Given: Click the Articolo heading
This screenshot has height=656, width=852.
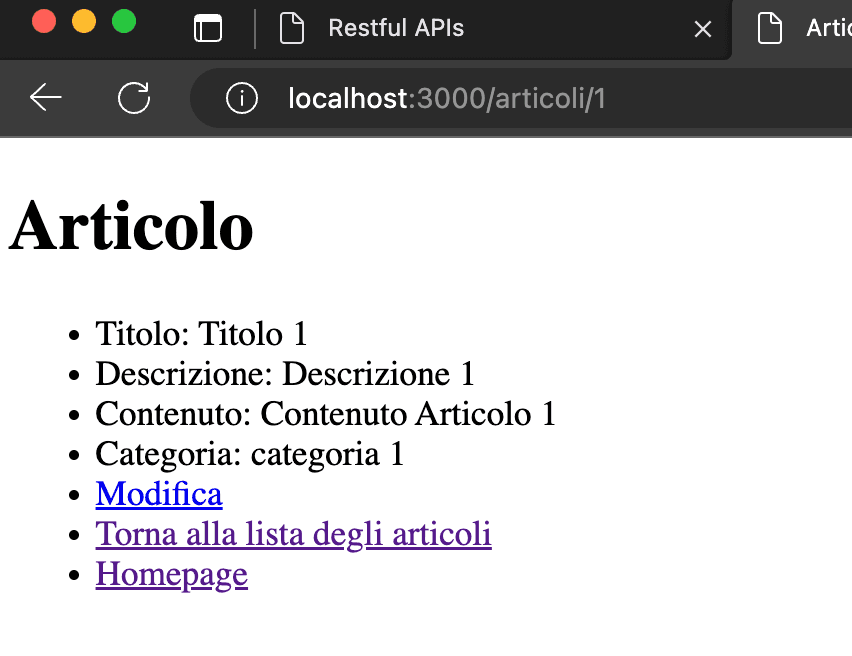Looking at the screenshot, I should click(x=131, y=226).
